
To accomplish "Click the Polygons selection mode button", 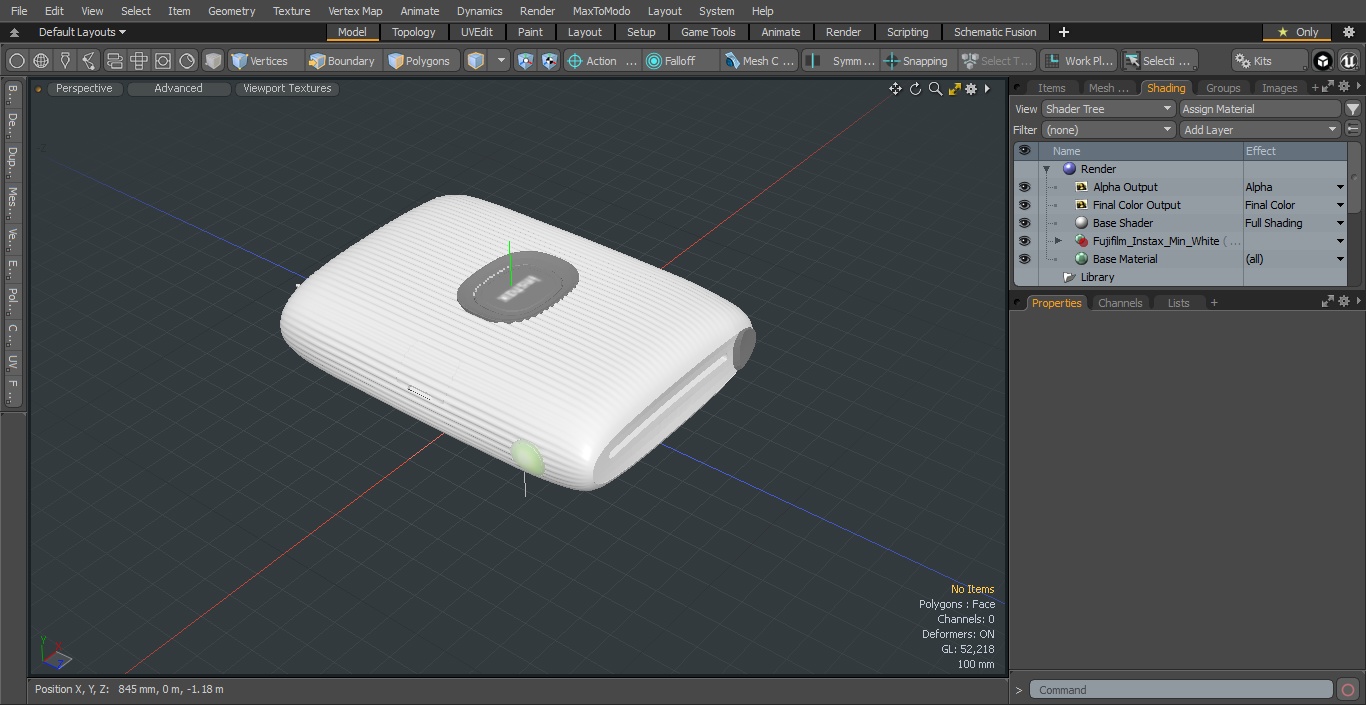I will pyautogui.click(x=421, y=61).
